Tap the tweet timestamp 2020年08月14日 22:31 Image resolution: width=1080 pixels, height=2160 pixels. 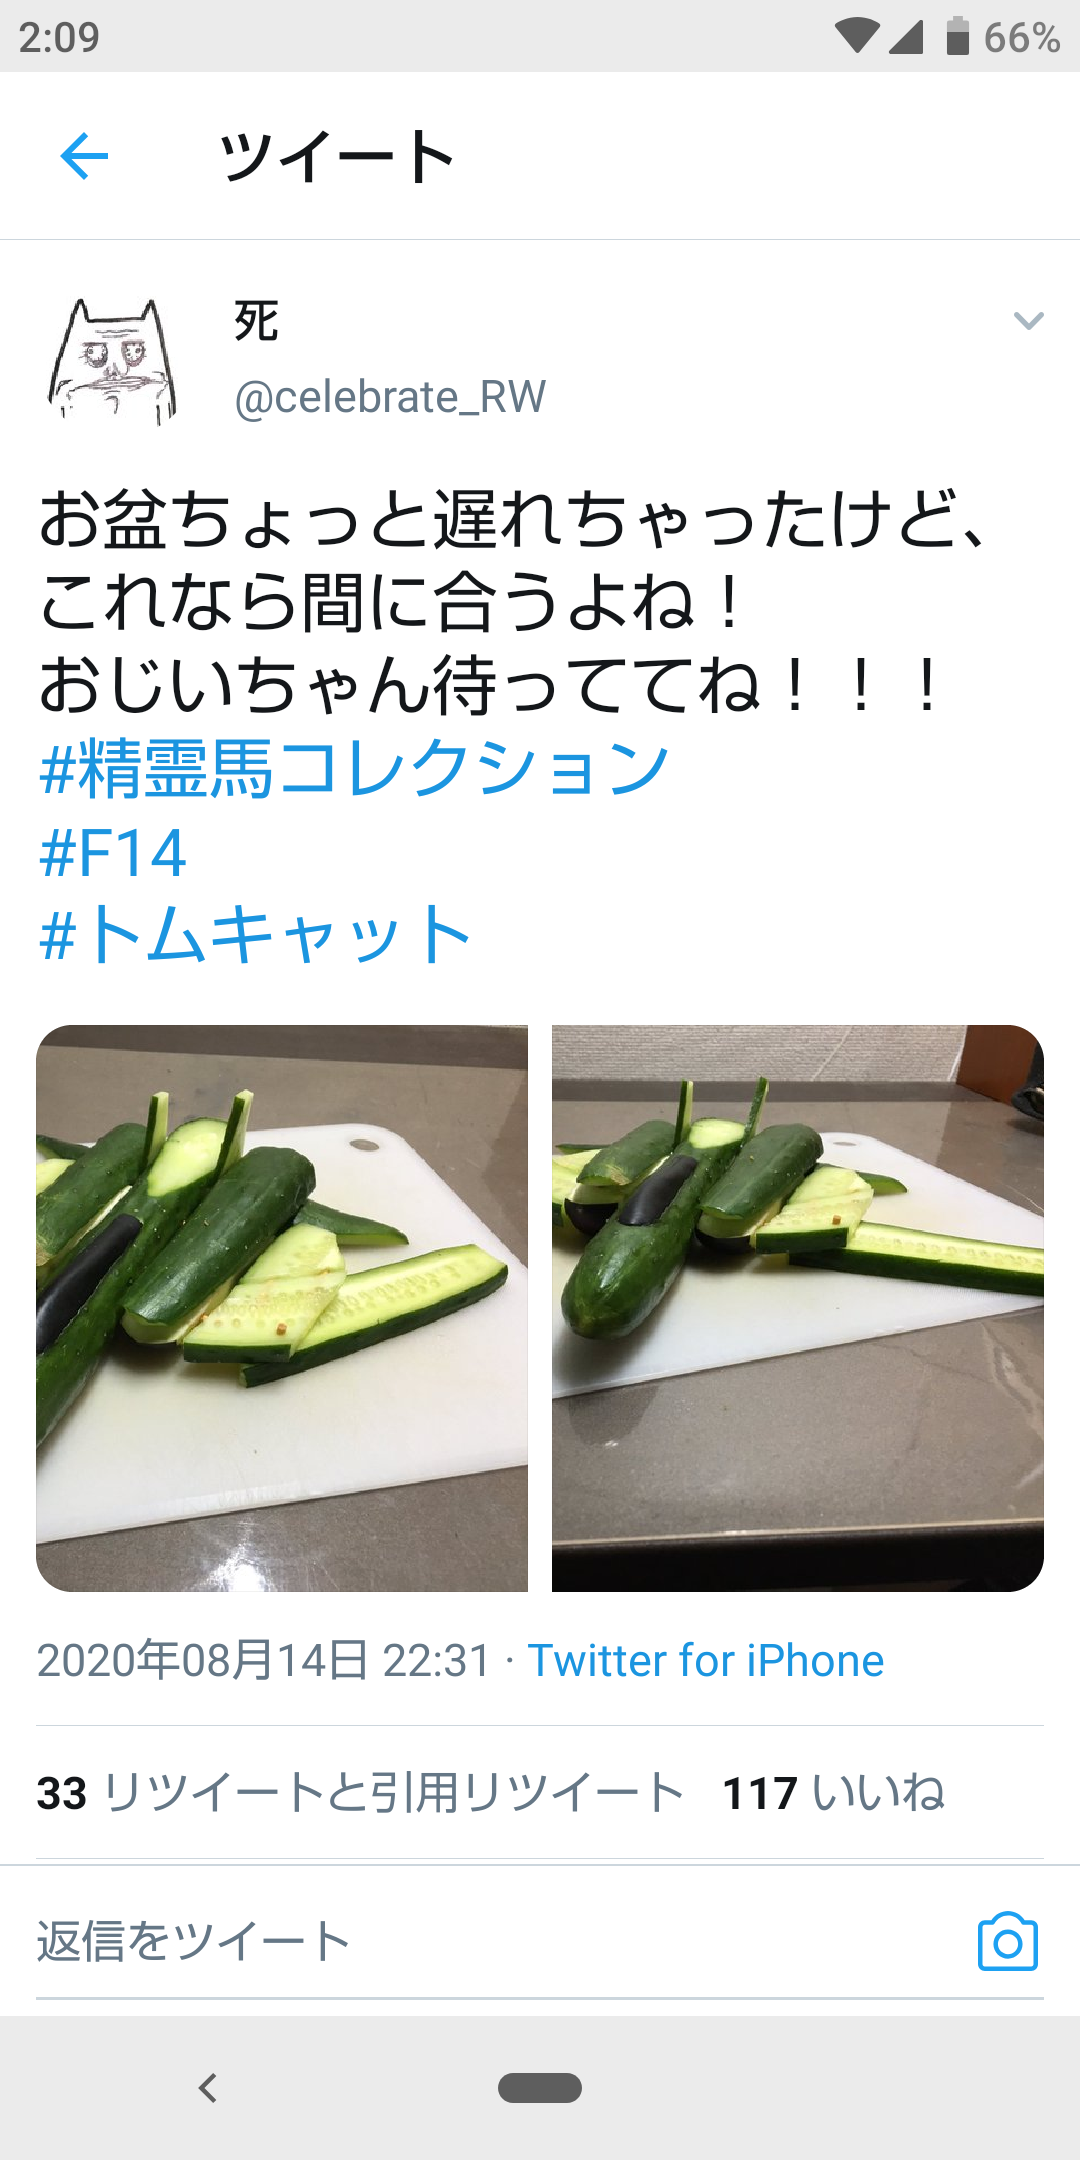264,1660
